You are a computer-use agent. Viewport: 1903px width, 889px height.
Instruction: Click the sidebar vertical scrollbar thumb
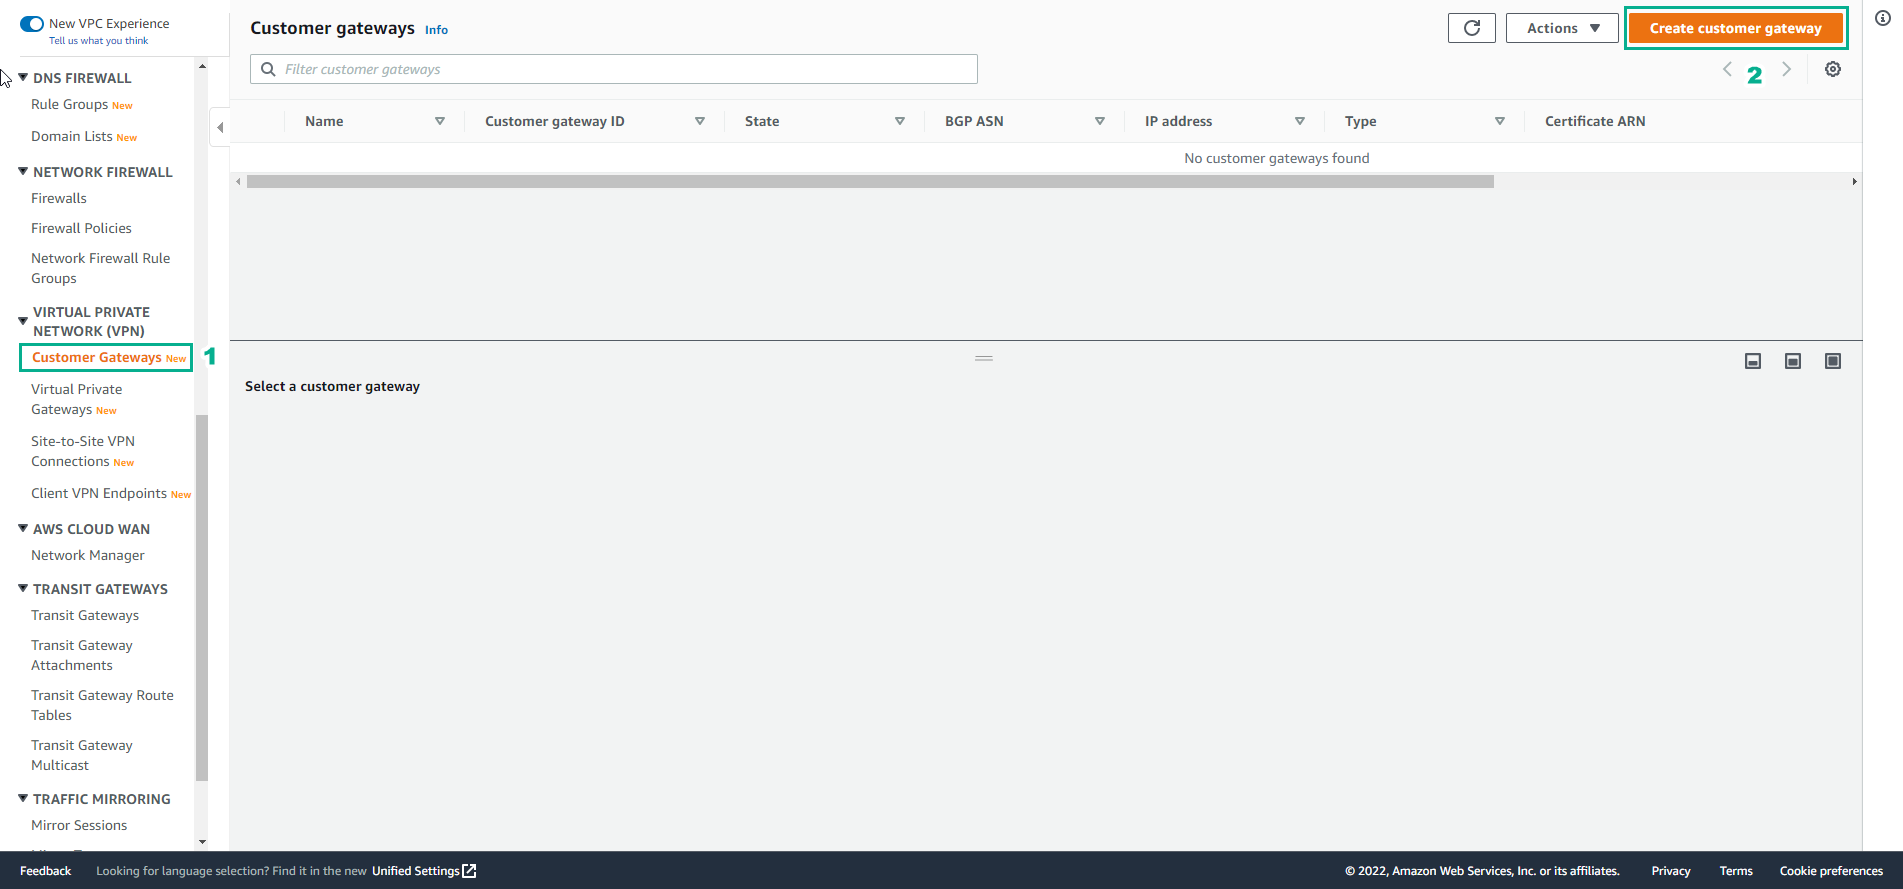click(x=202, y=597)
